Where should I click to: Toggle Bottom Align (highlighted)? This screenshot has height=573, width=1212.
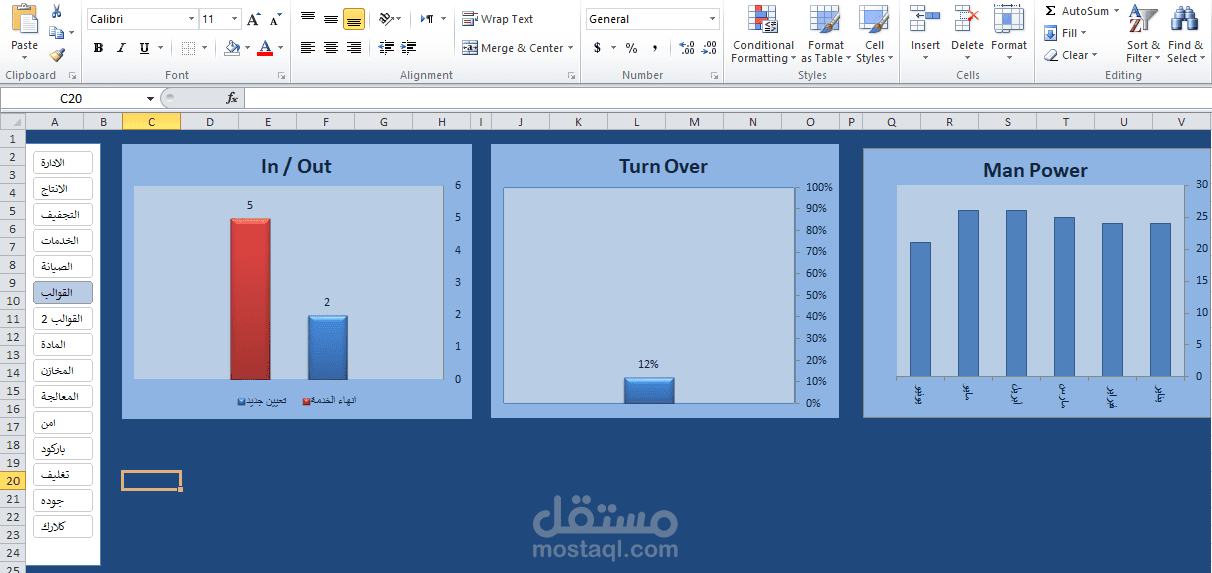pyautogui.click(x=354, y=19)
